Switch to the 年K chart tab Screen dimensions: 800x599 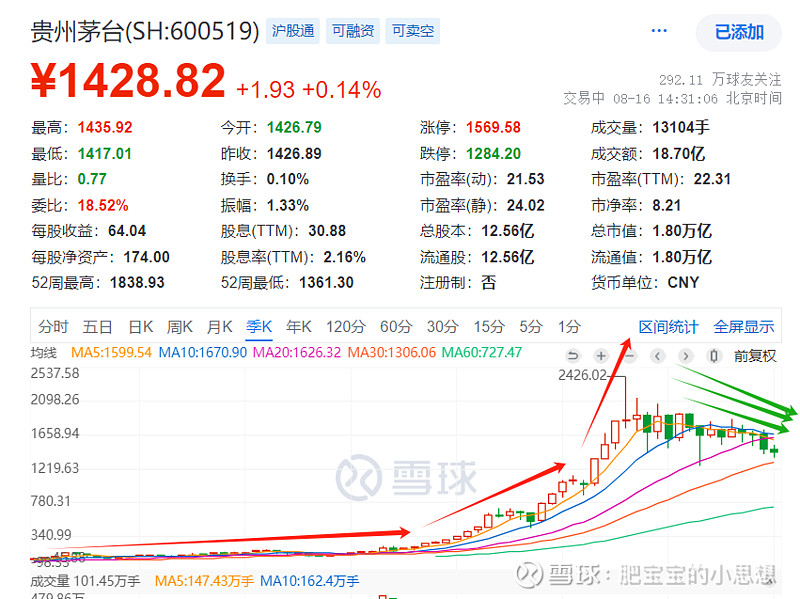[298, 327]
